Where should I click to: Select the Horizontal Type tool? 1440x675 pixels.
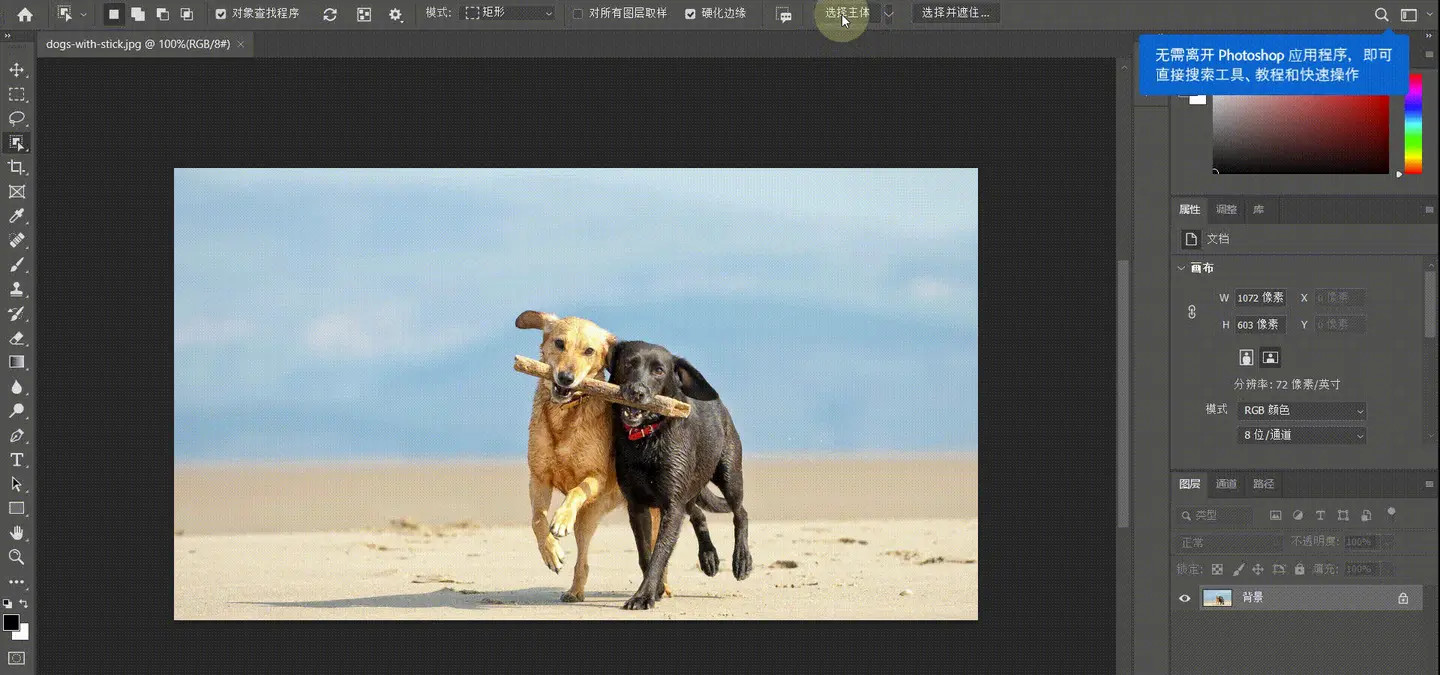pyautogui.click(x=17, y=460)
